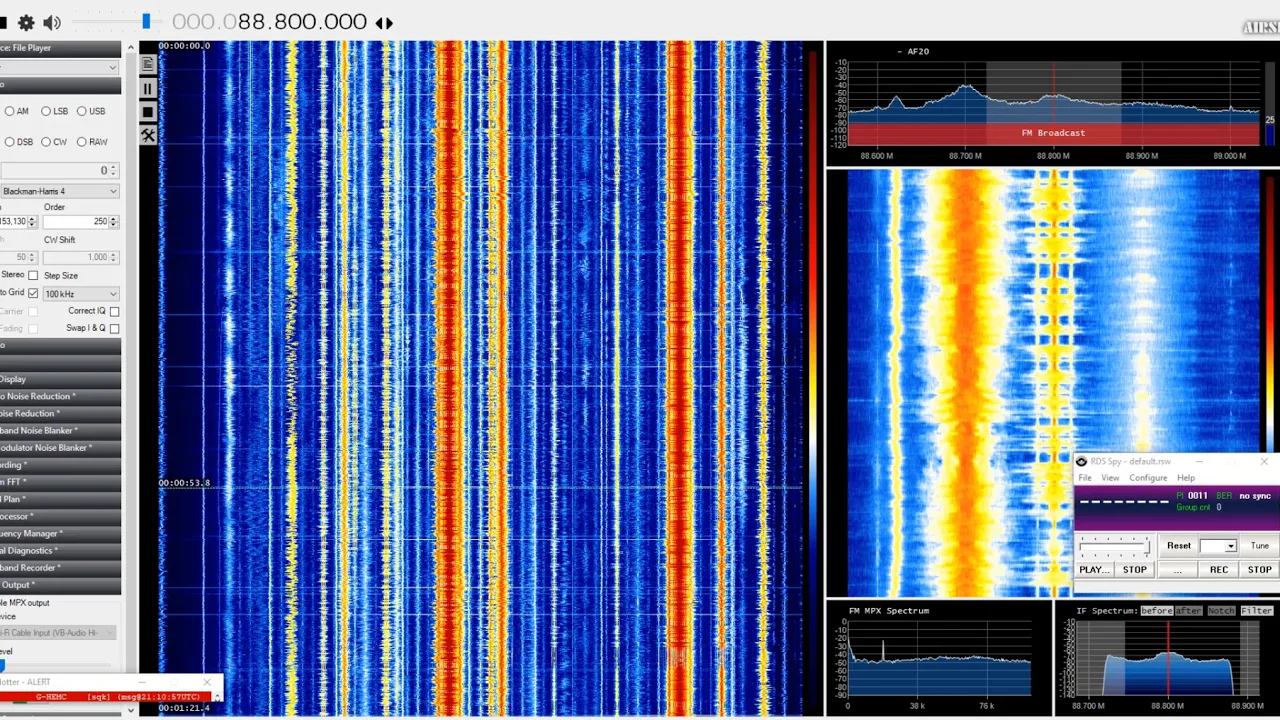The width and height of the screenshot is (1280, 720).
Task: Expand the Frequency Manager panel
Action: pyautogui.click(x=60, y=533)
